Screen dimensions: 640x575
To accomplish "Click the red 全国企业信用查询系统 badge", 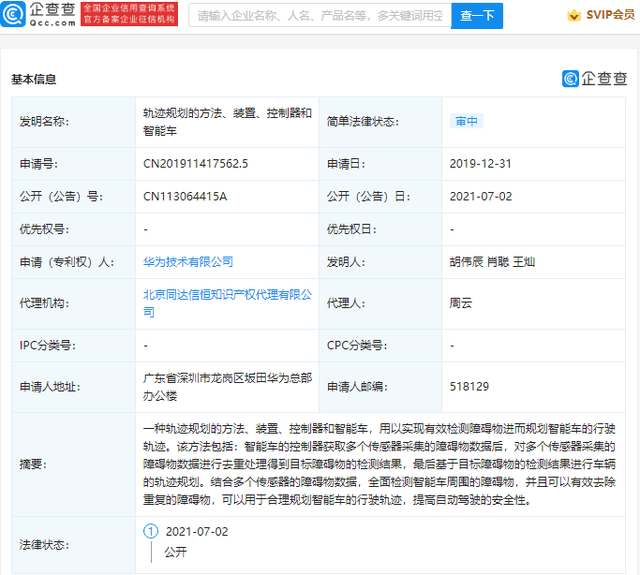I will [129, 14].
